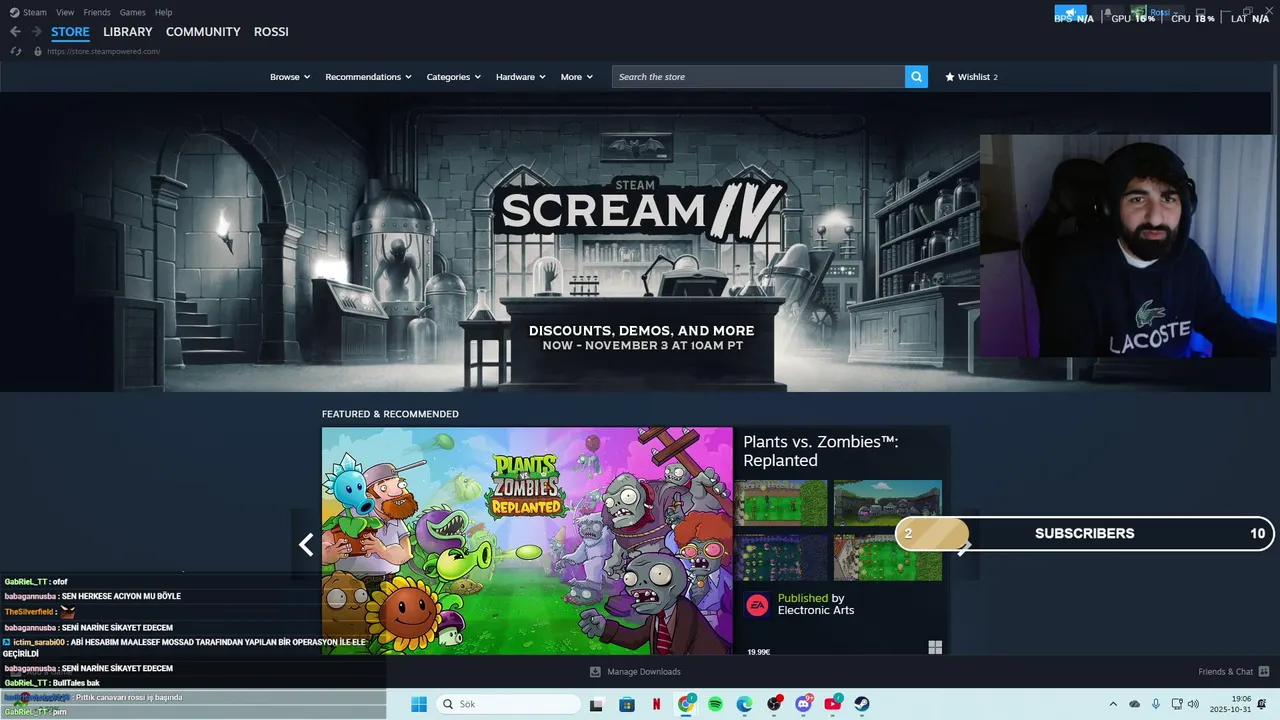Open the View menu
Viewport: 1280px width, 720px height.
coord(65,13)
